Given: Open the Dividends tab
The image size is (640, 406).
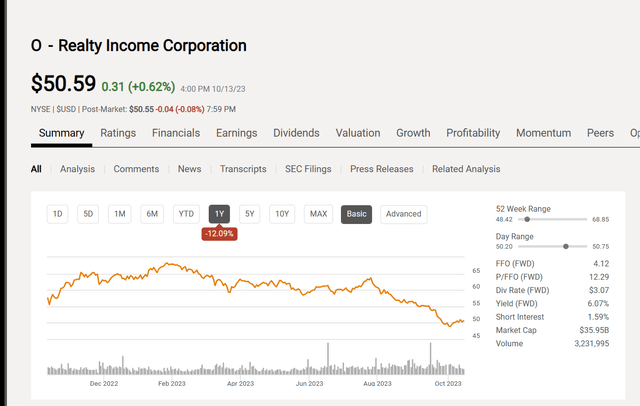Looking at the screenshot, I should (x=296, y=133).
